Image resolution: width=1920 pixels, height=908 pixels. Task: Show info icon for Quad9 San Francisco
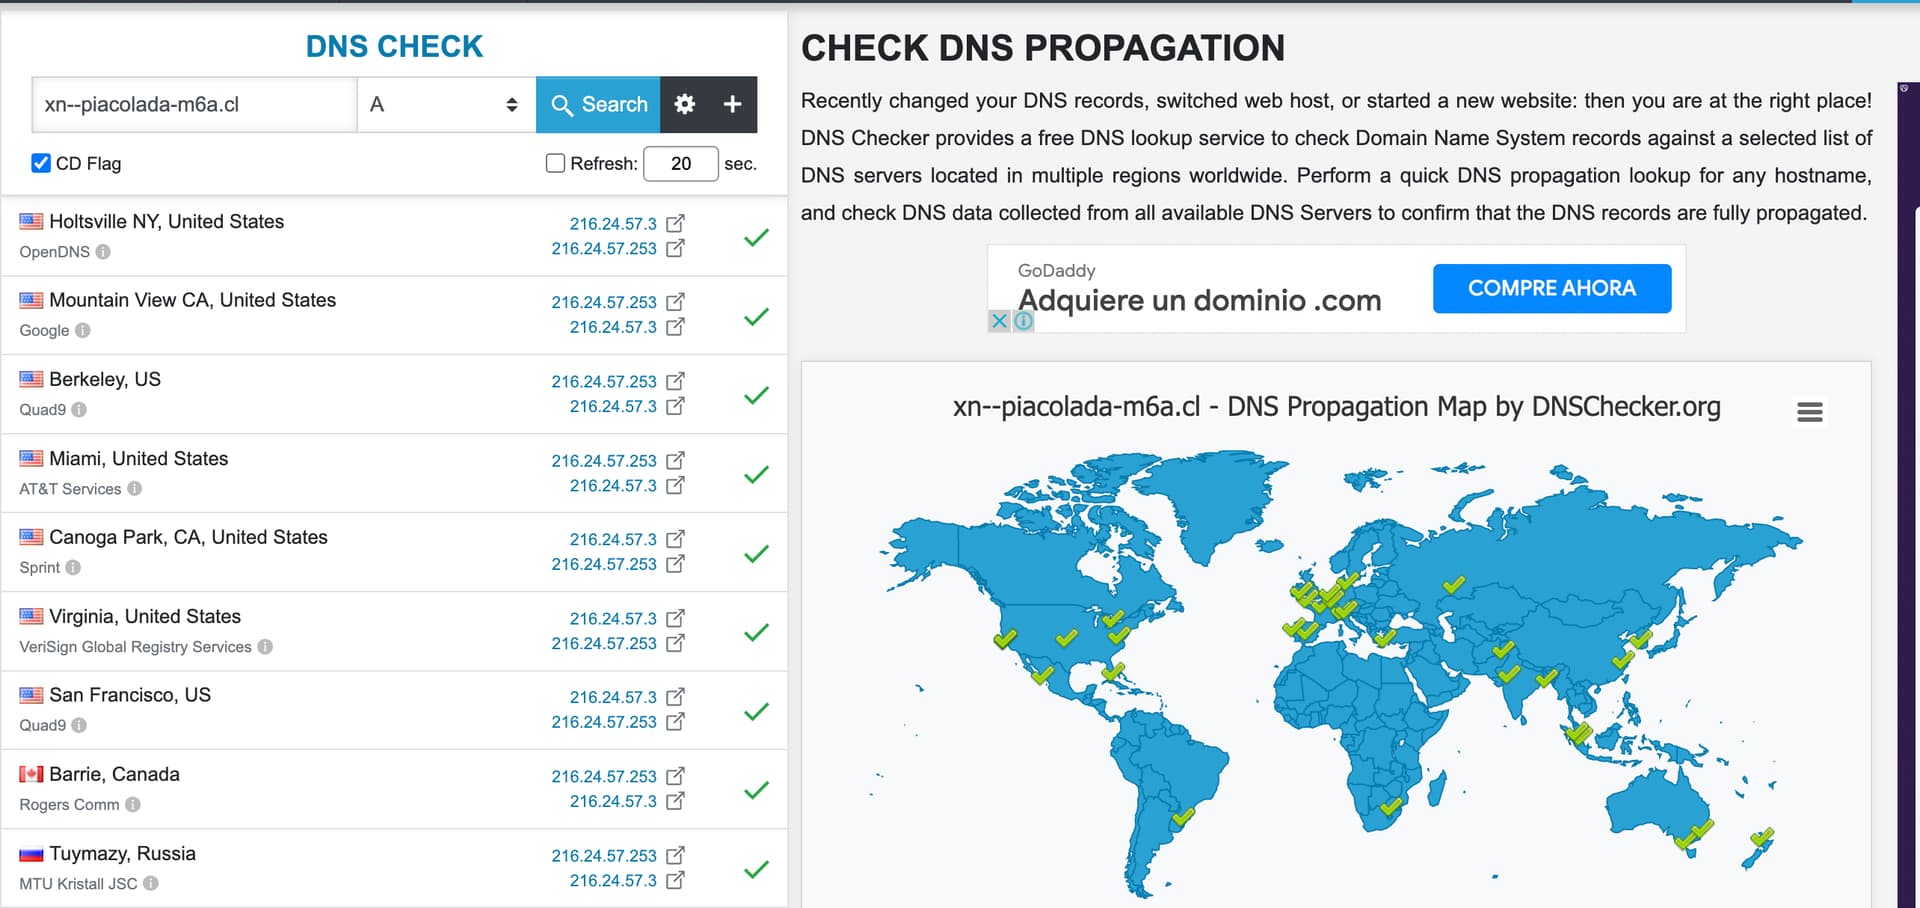79,725
